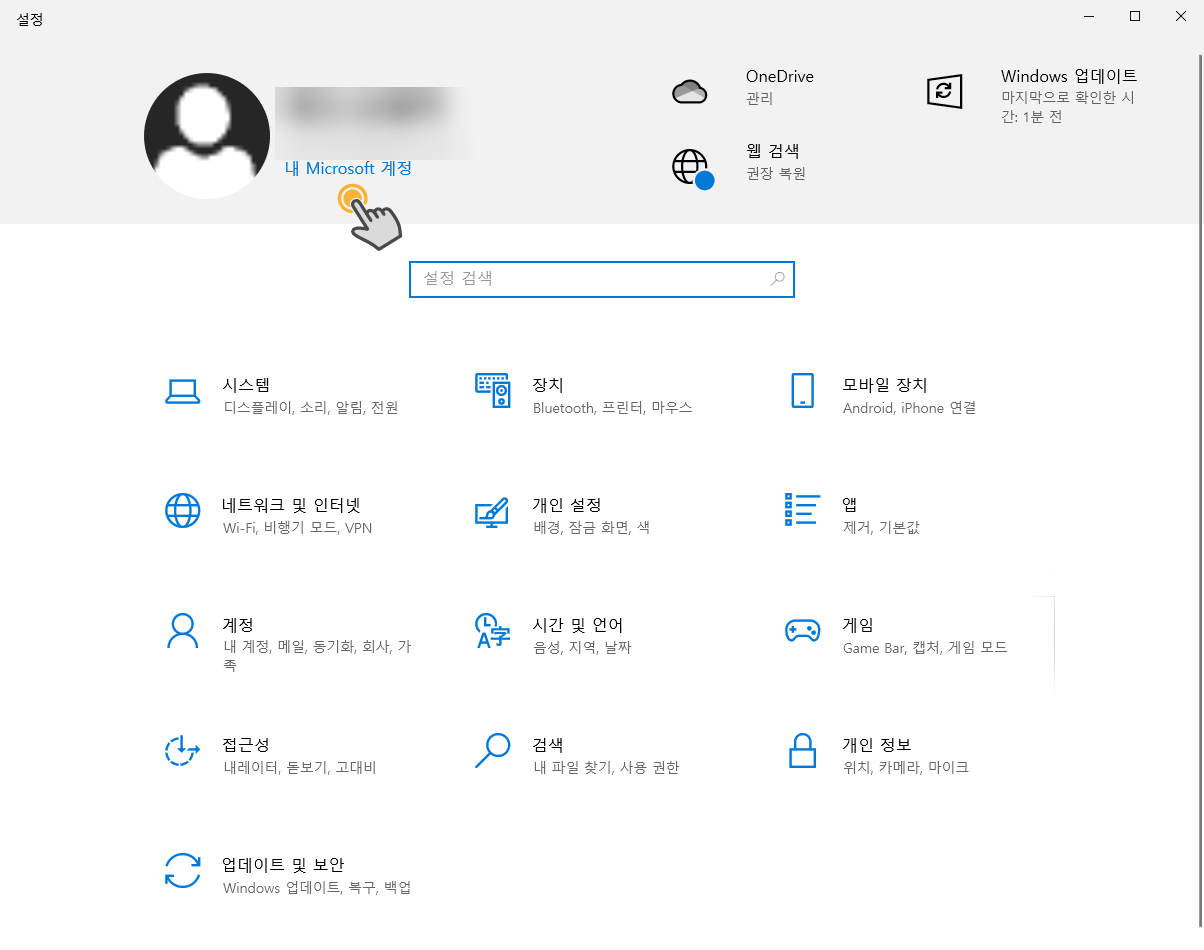This screenshot has height=950, width=1204.
Task: Go to 개인 정보 settings
Action: (877, 745)
